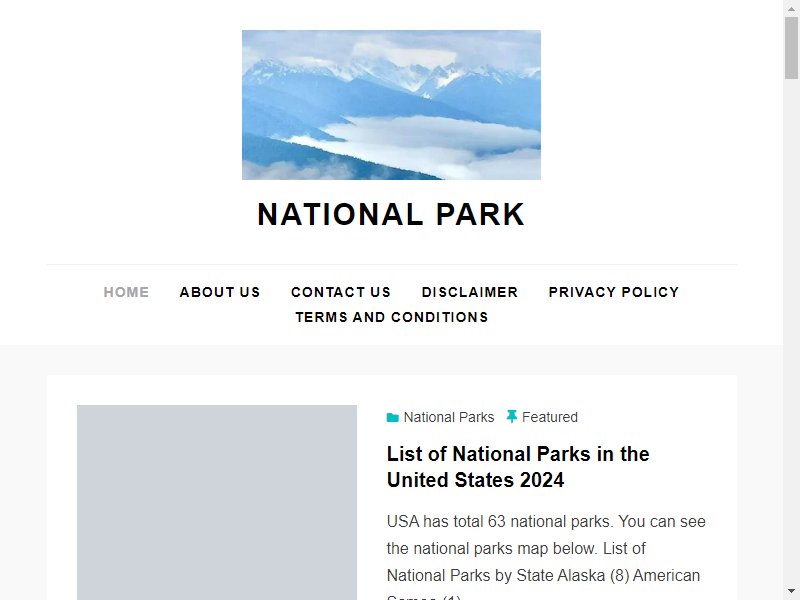Screen dimensions: 800x600
Task: Click the Featured label text
Action: point(549,417)
